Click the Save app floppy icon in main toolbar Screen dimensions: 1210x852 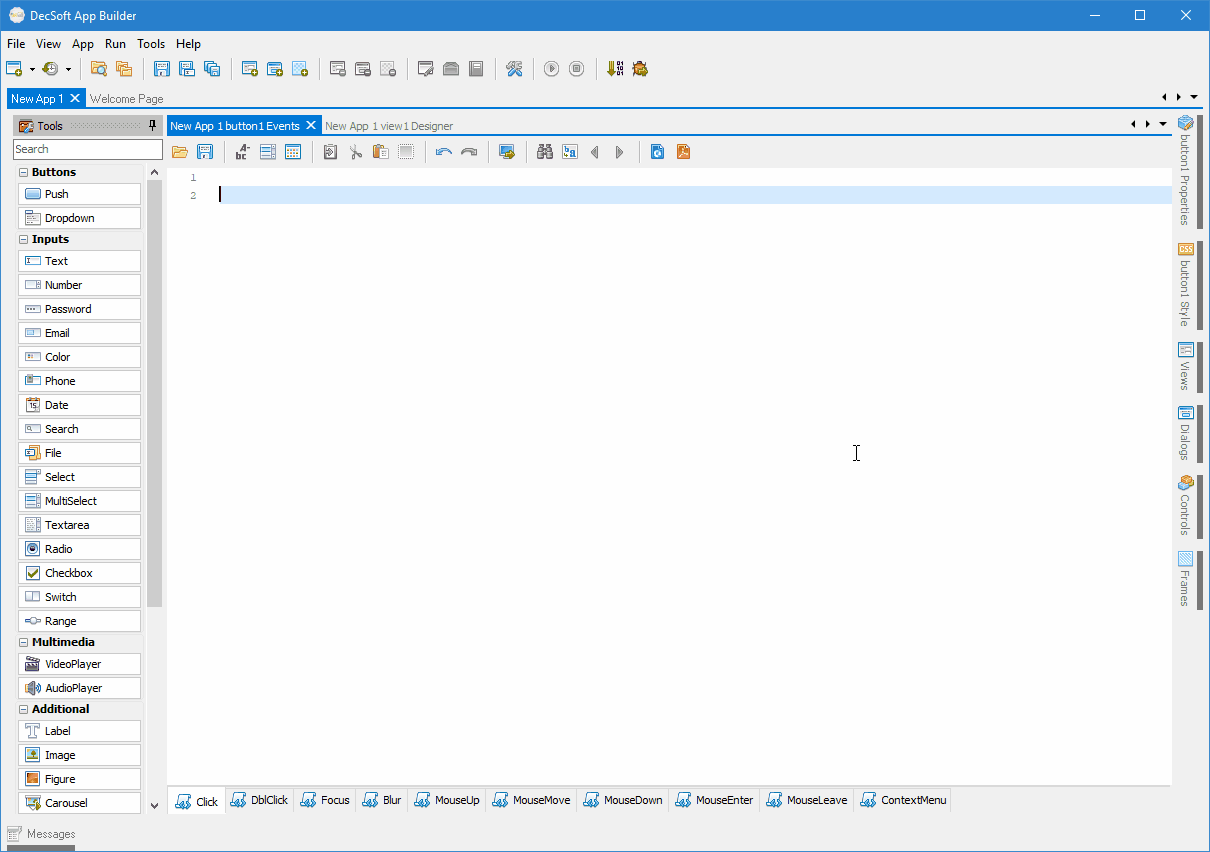point(162,69)
